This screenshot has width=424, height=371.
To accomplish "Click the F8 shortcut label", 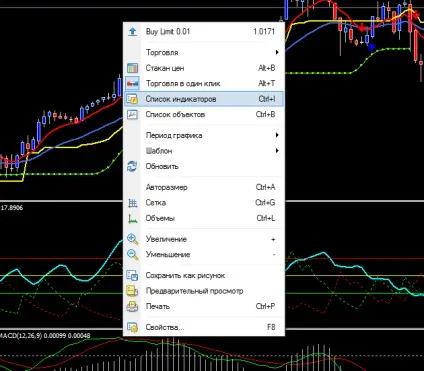I will coord(271,327).
